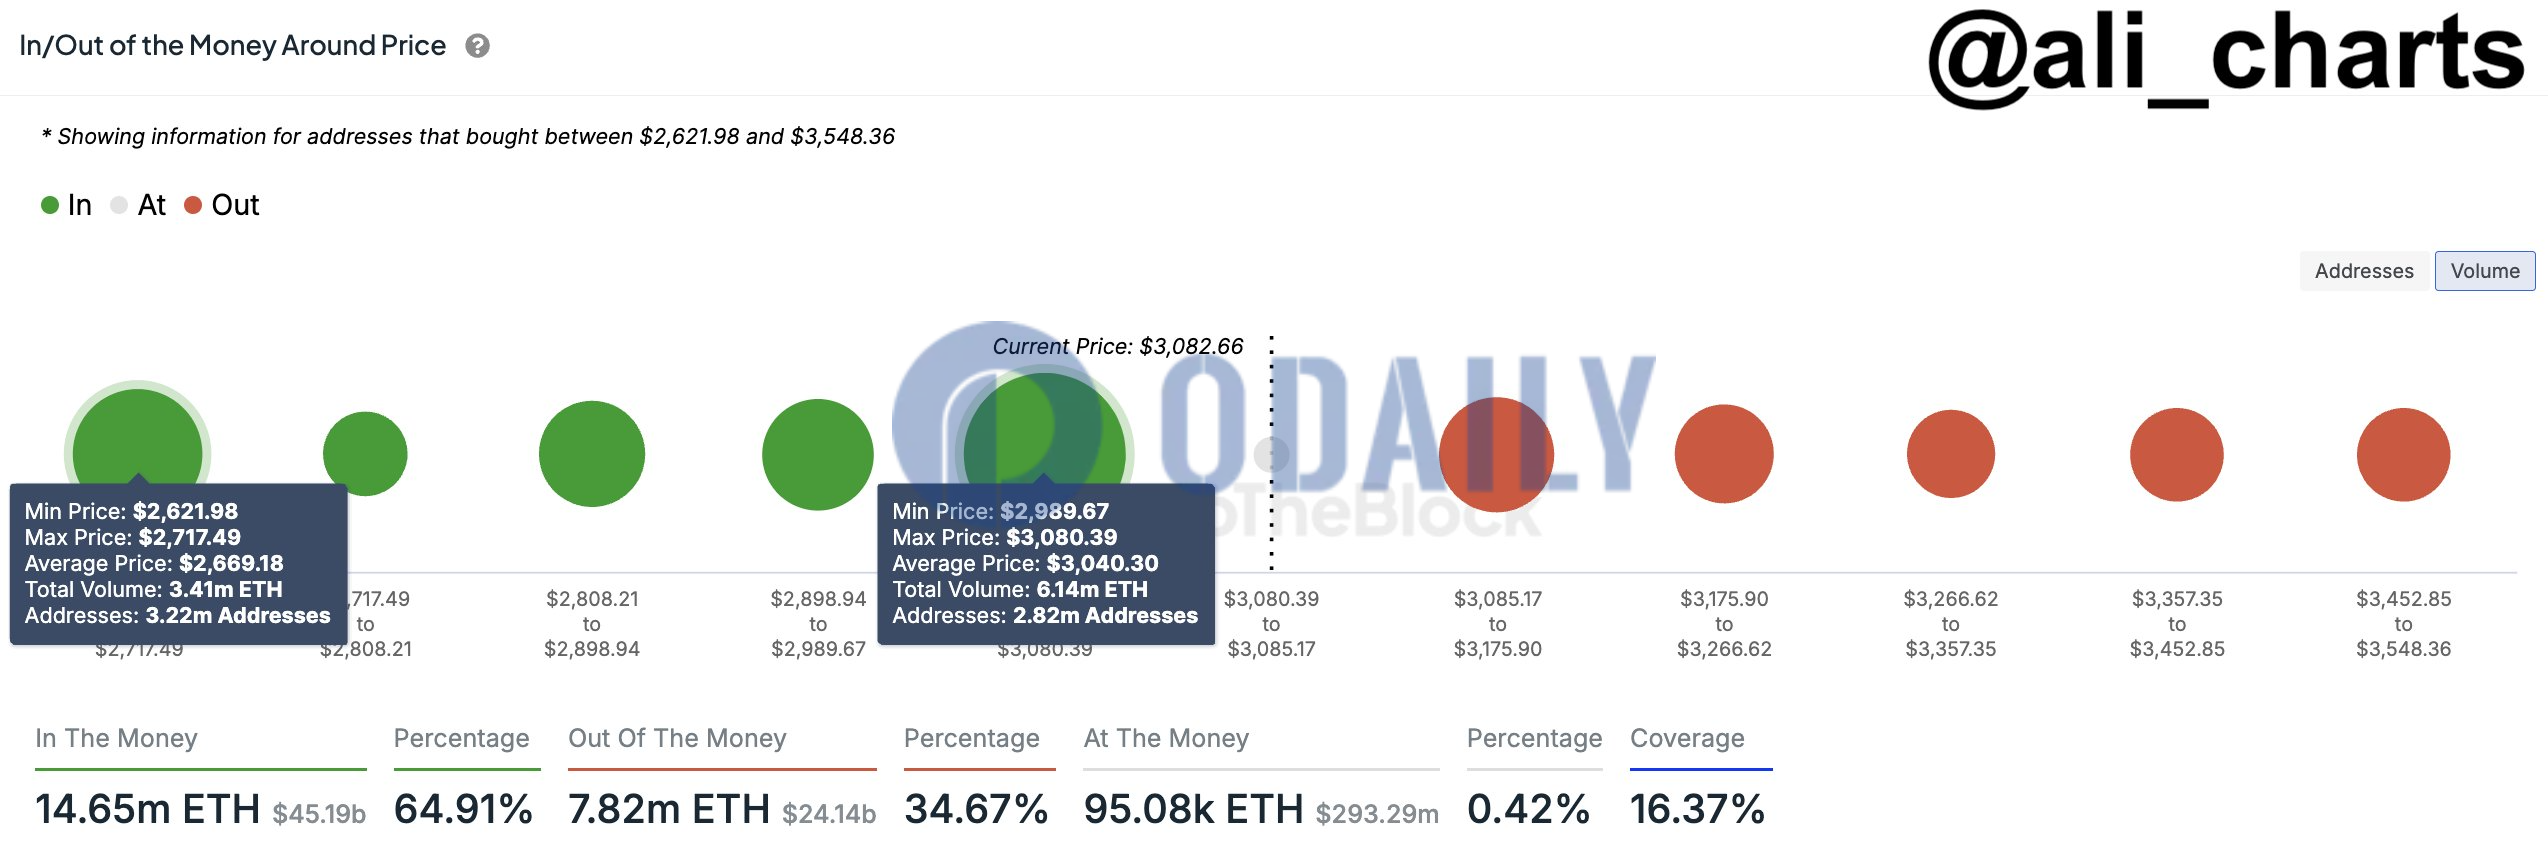The width and height of the screenshot is (2548, 854).
Task: Select green bubble for $2,808.21 to $2,898.94
Action: coord(592,454)
